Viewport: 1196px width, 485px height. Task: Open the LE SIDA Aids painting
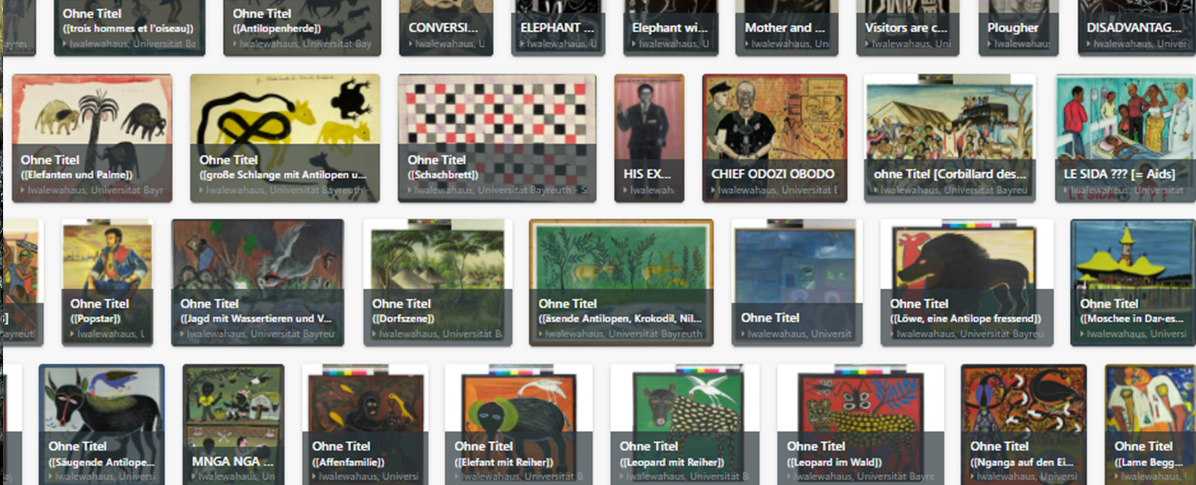click(x=1125, y=138)
